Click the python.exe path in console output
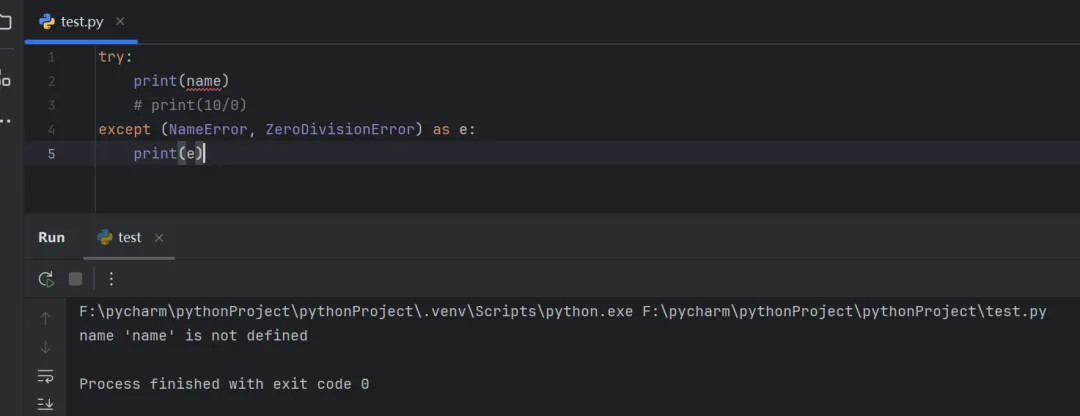This screenshot has height=416, width=1080. (x=356, y=312)
